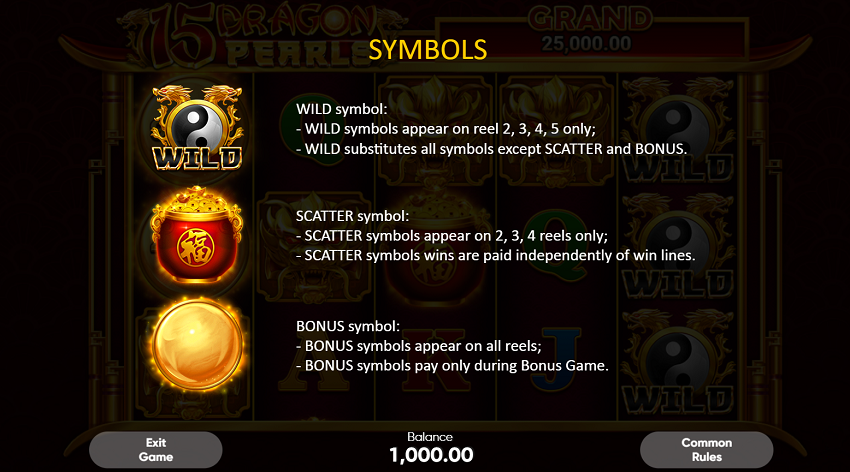850x472 pixels.
Task: Click text about BONUS symbols paying during Bonus Game
Action: [x=452, y=366]
